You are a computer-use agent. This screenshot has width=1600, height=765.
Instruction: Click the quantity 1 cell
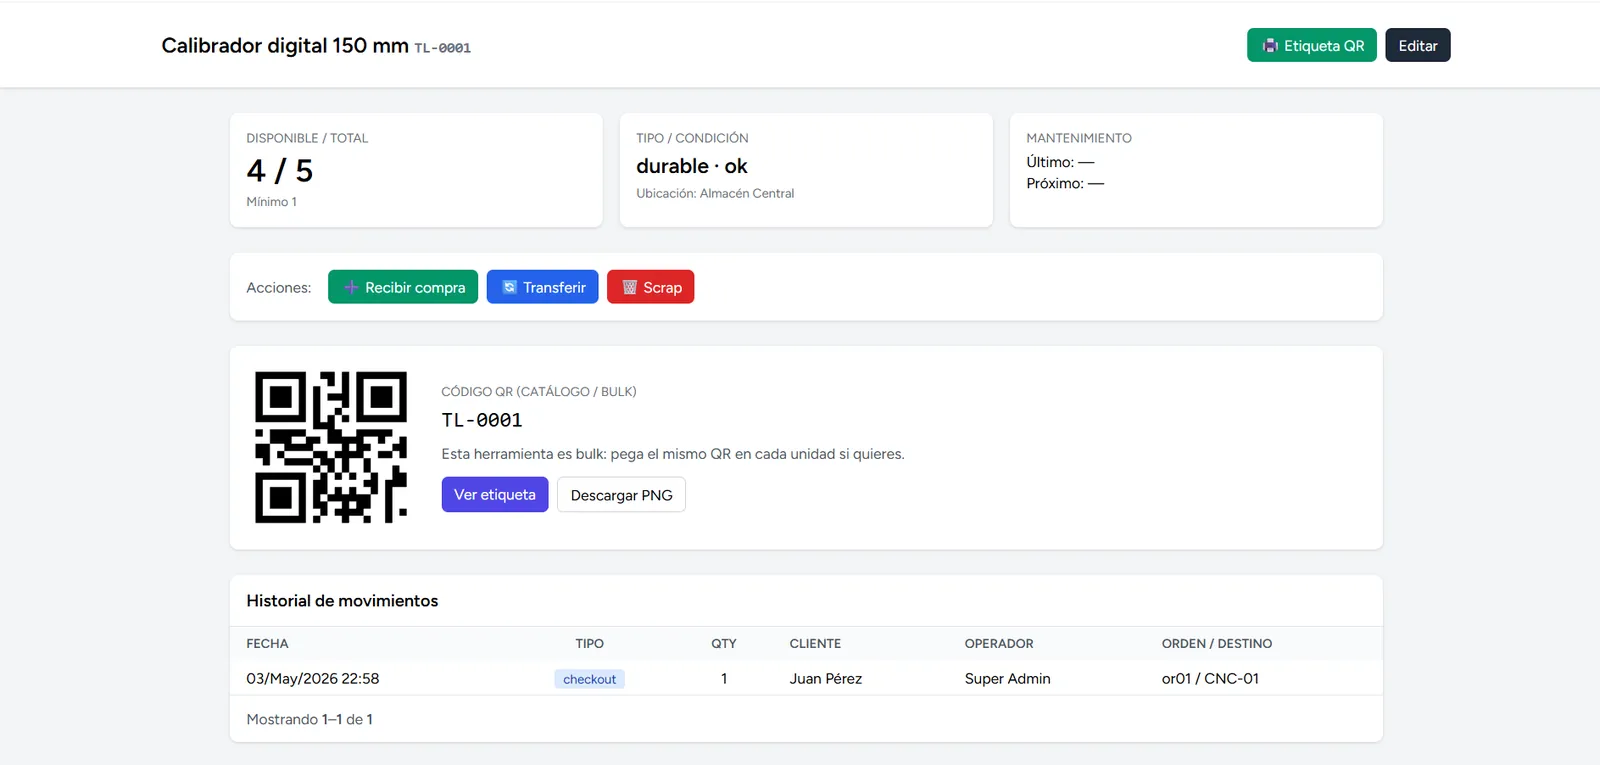(724, 678)
